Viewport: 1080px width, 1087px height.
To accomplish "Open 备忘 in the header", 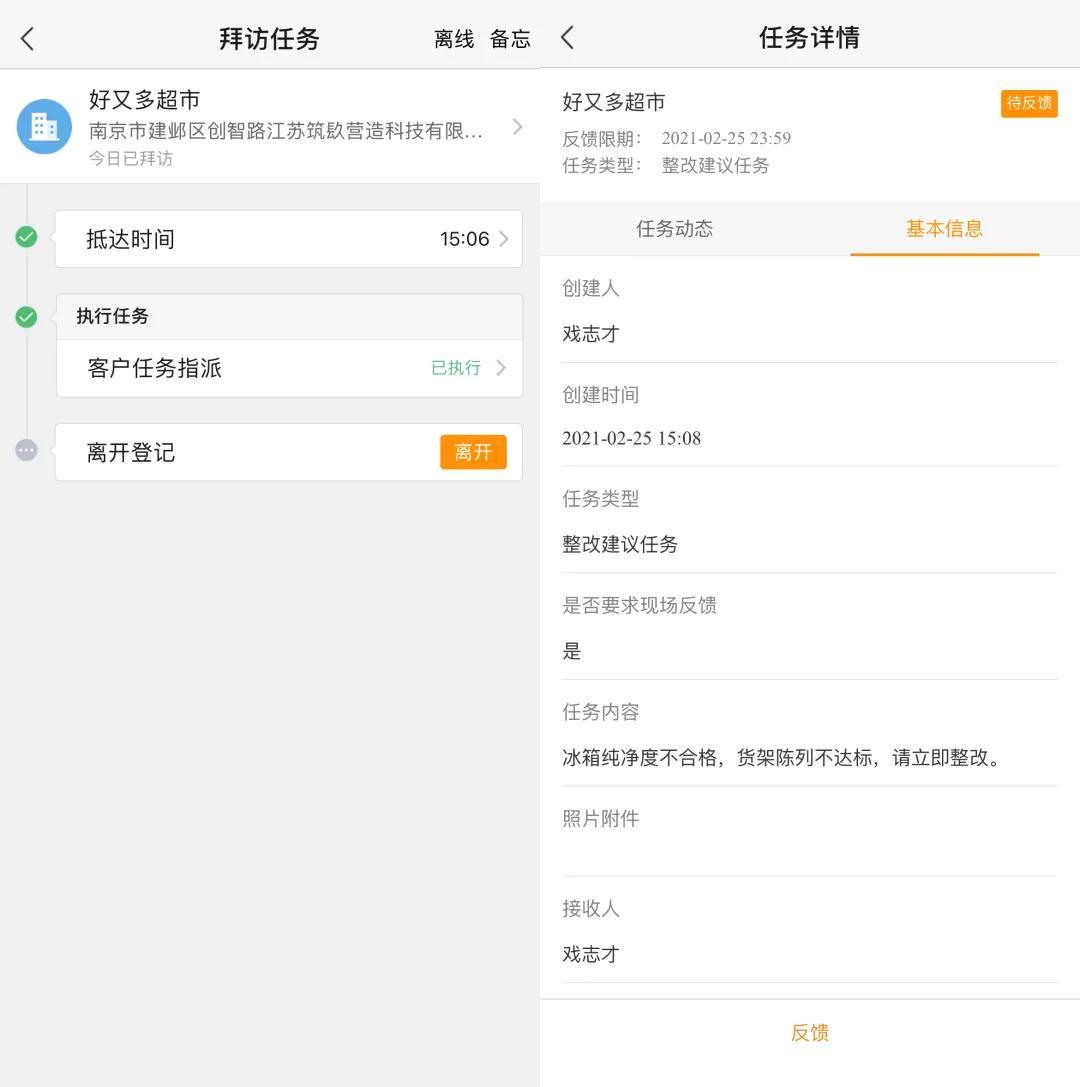I will pyautogui.click(x=510, y=39).
